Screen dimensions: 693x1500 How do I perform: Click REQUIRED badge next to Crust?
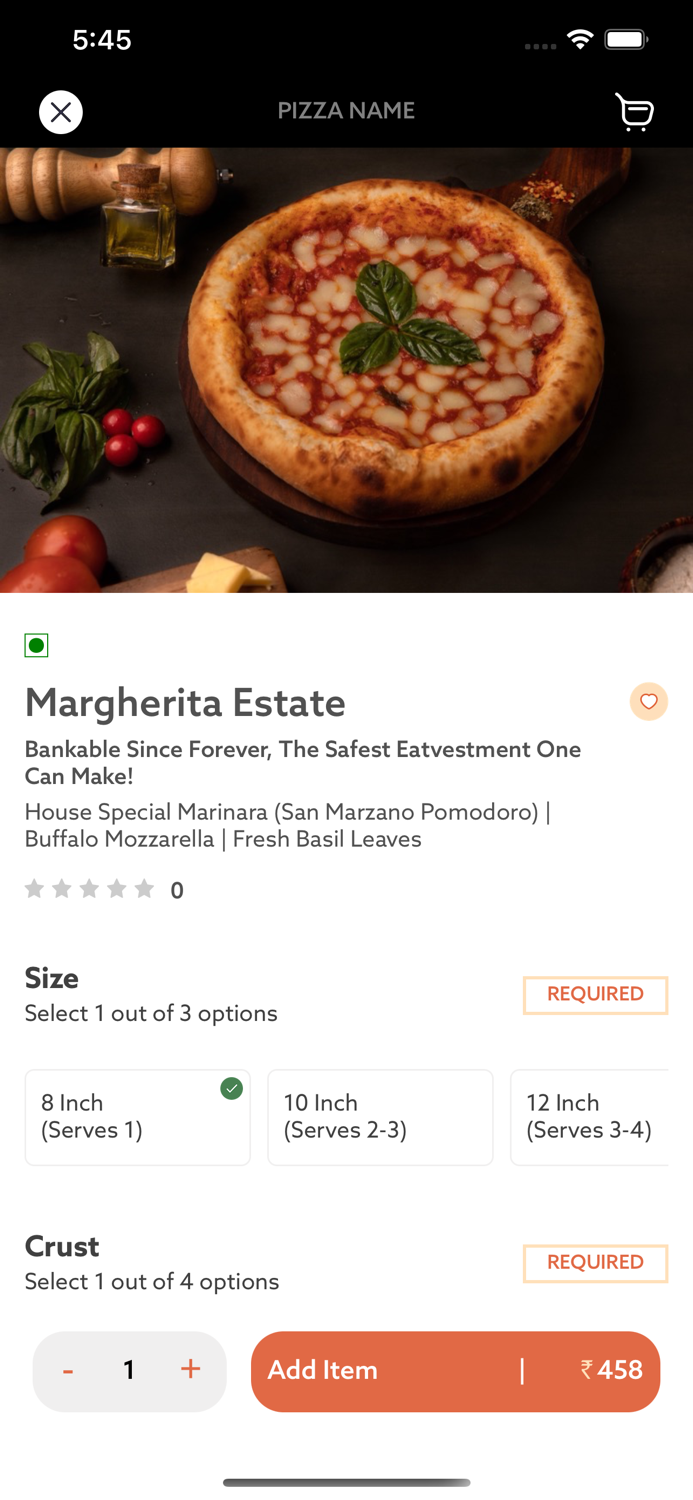tap(595, 1263)
